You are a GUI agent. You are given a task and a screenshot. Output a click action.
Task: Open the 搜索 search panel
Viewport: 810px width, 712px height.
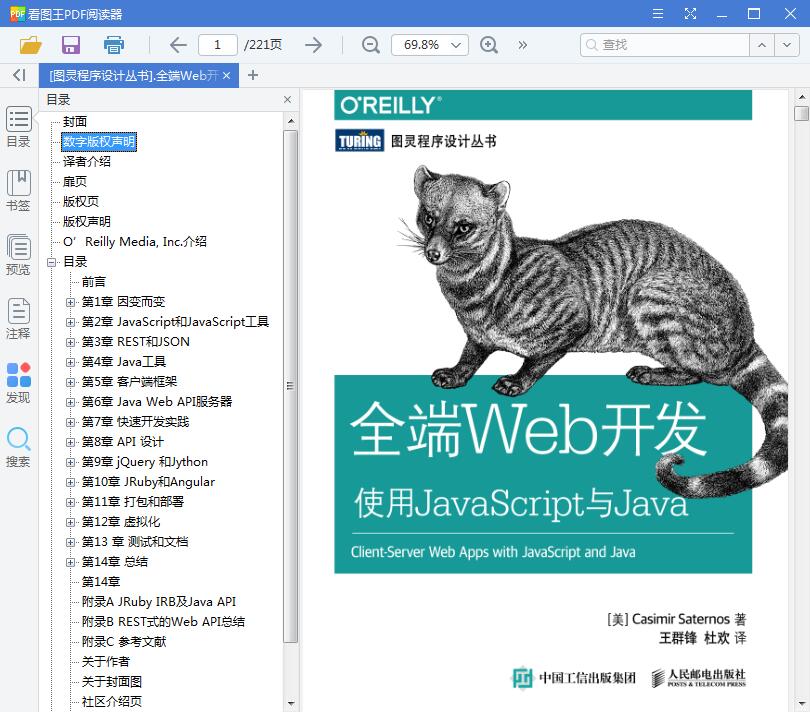[19, 447]
